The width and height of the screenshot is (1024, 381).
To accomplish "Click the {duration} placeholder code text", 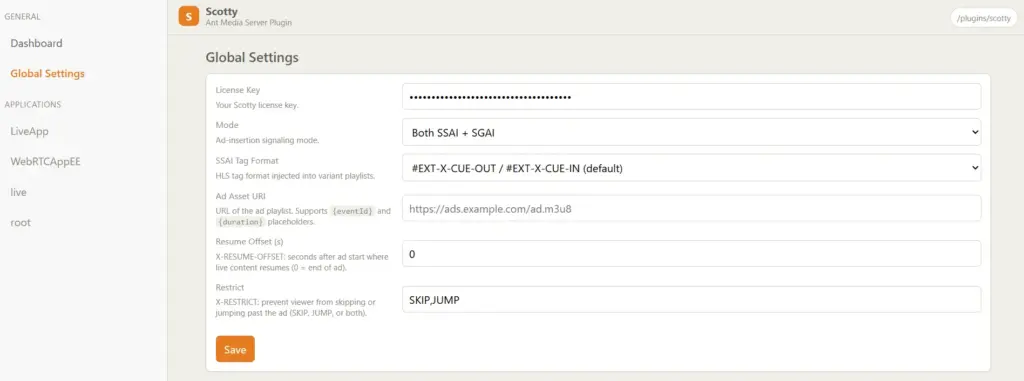I will pos(240,222).
